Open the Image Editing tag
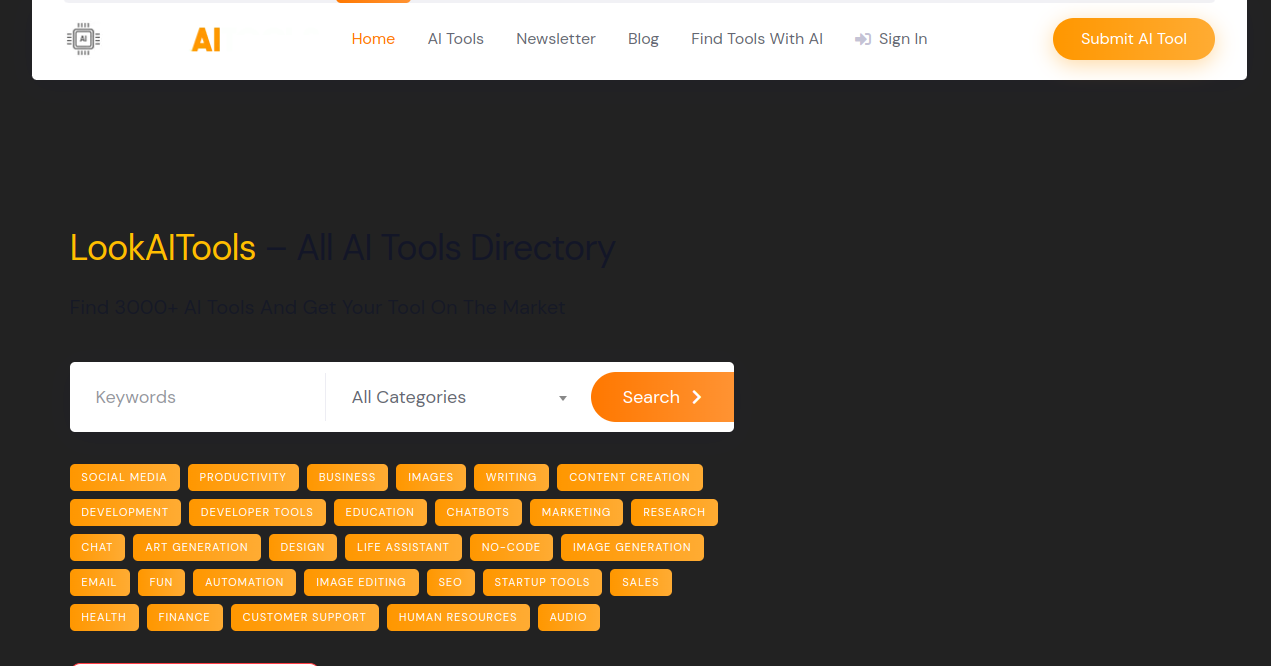 361,582
